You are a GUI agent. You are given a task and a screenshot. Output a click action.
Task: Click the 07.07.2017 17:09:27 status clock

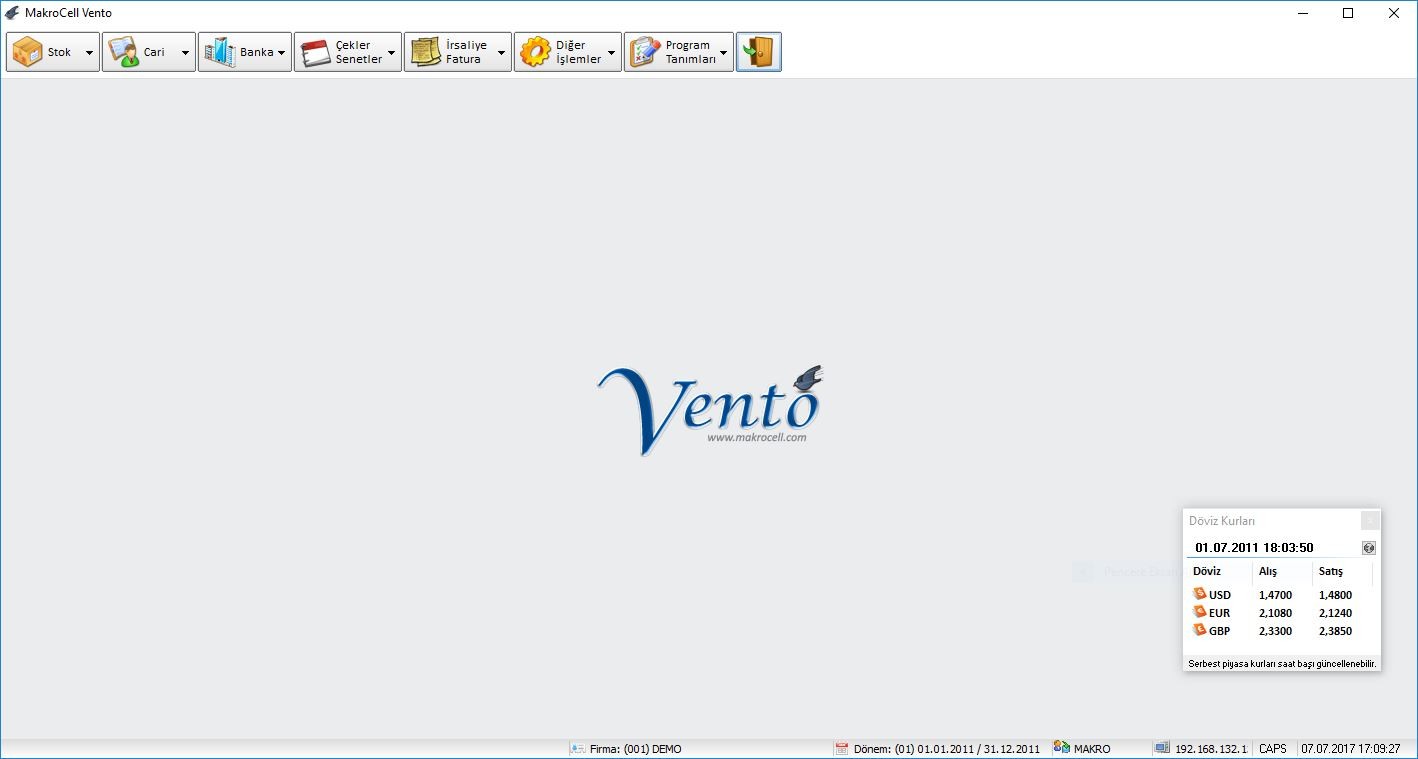(x=1351, y=749)
